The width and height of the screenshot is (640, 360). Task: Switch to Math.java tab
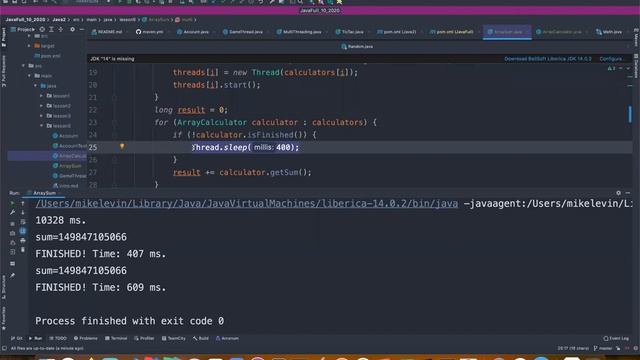click(x=609, y=32)
